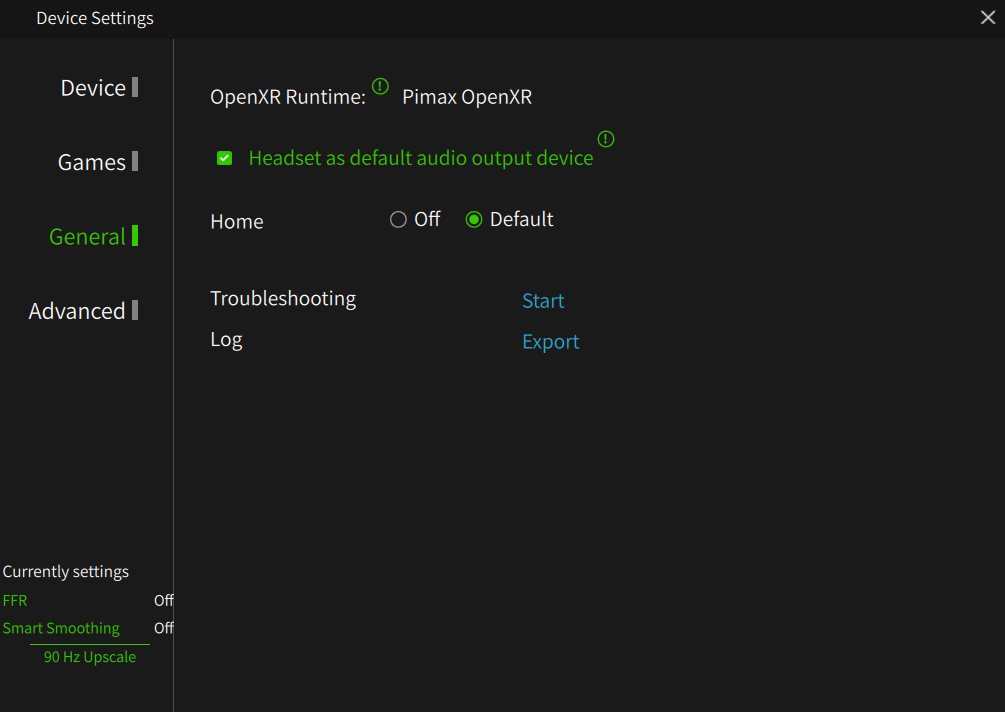Click the Smart Smoothing current setting label
The height and width of the screenshot is (712, 1005).
[61, 628]
